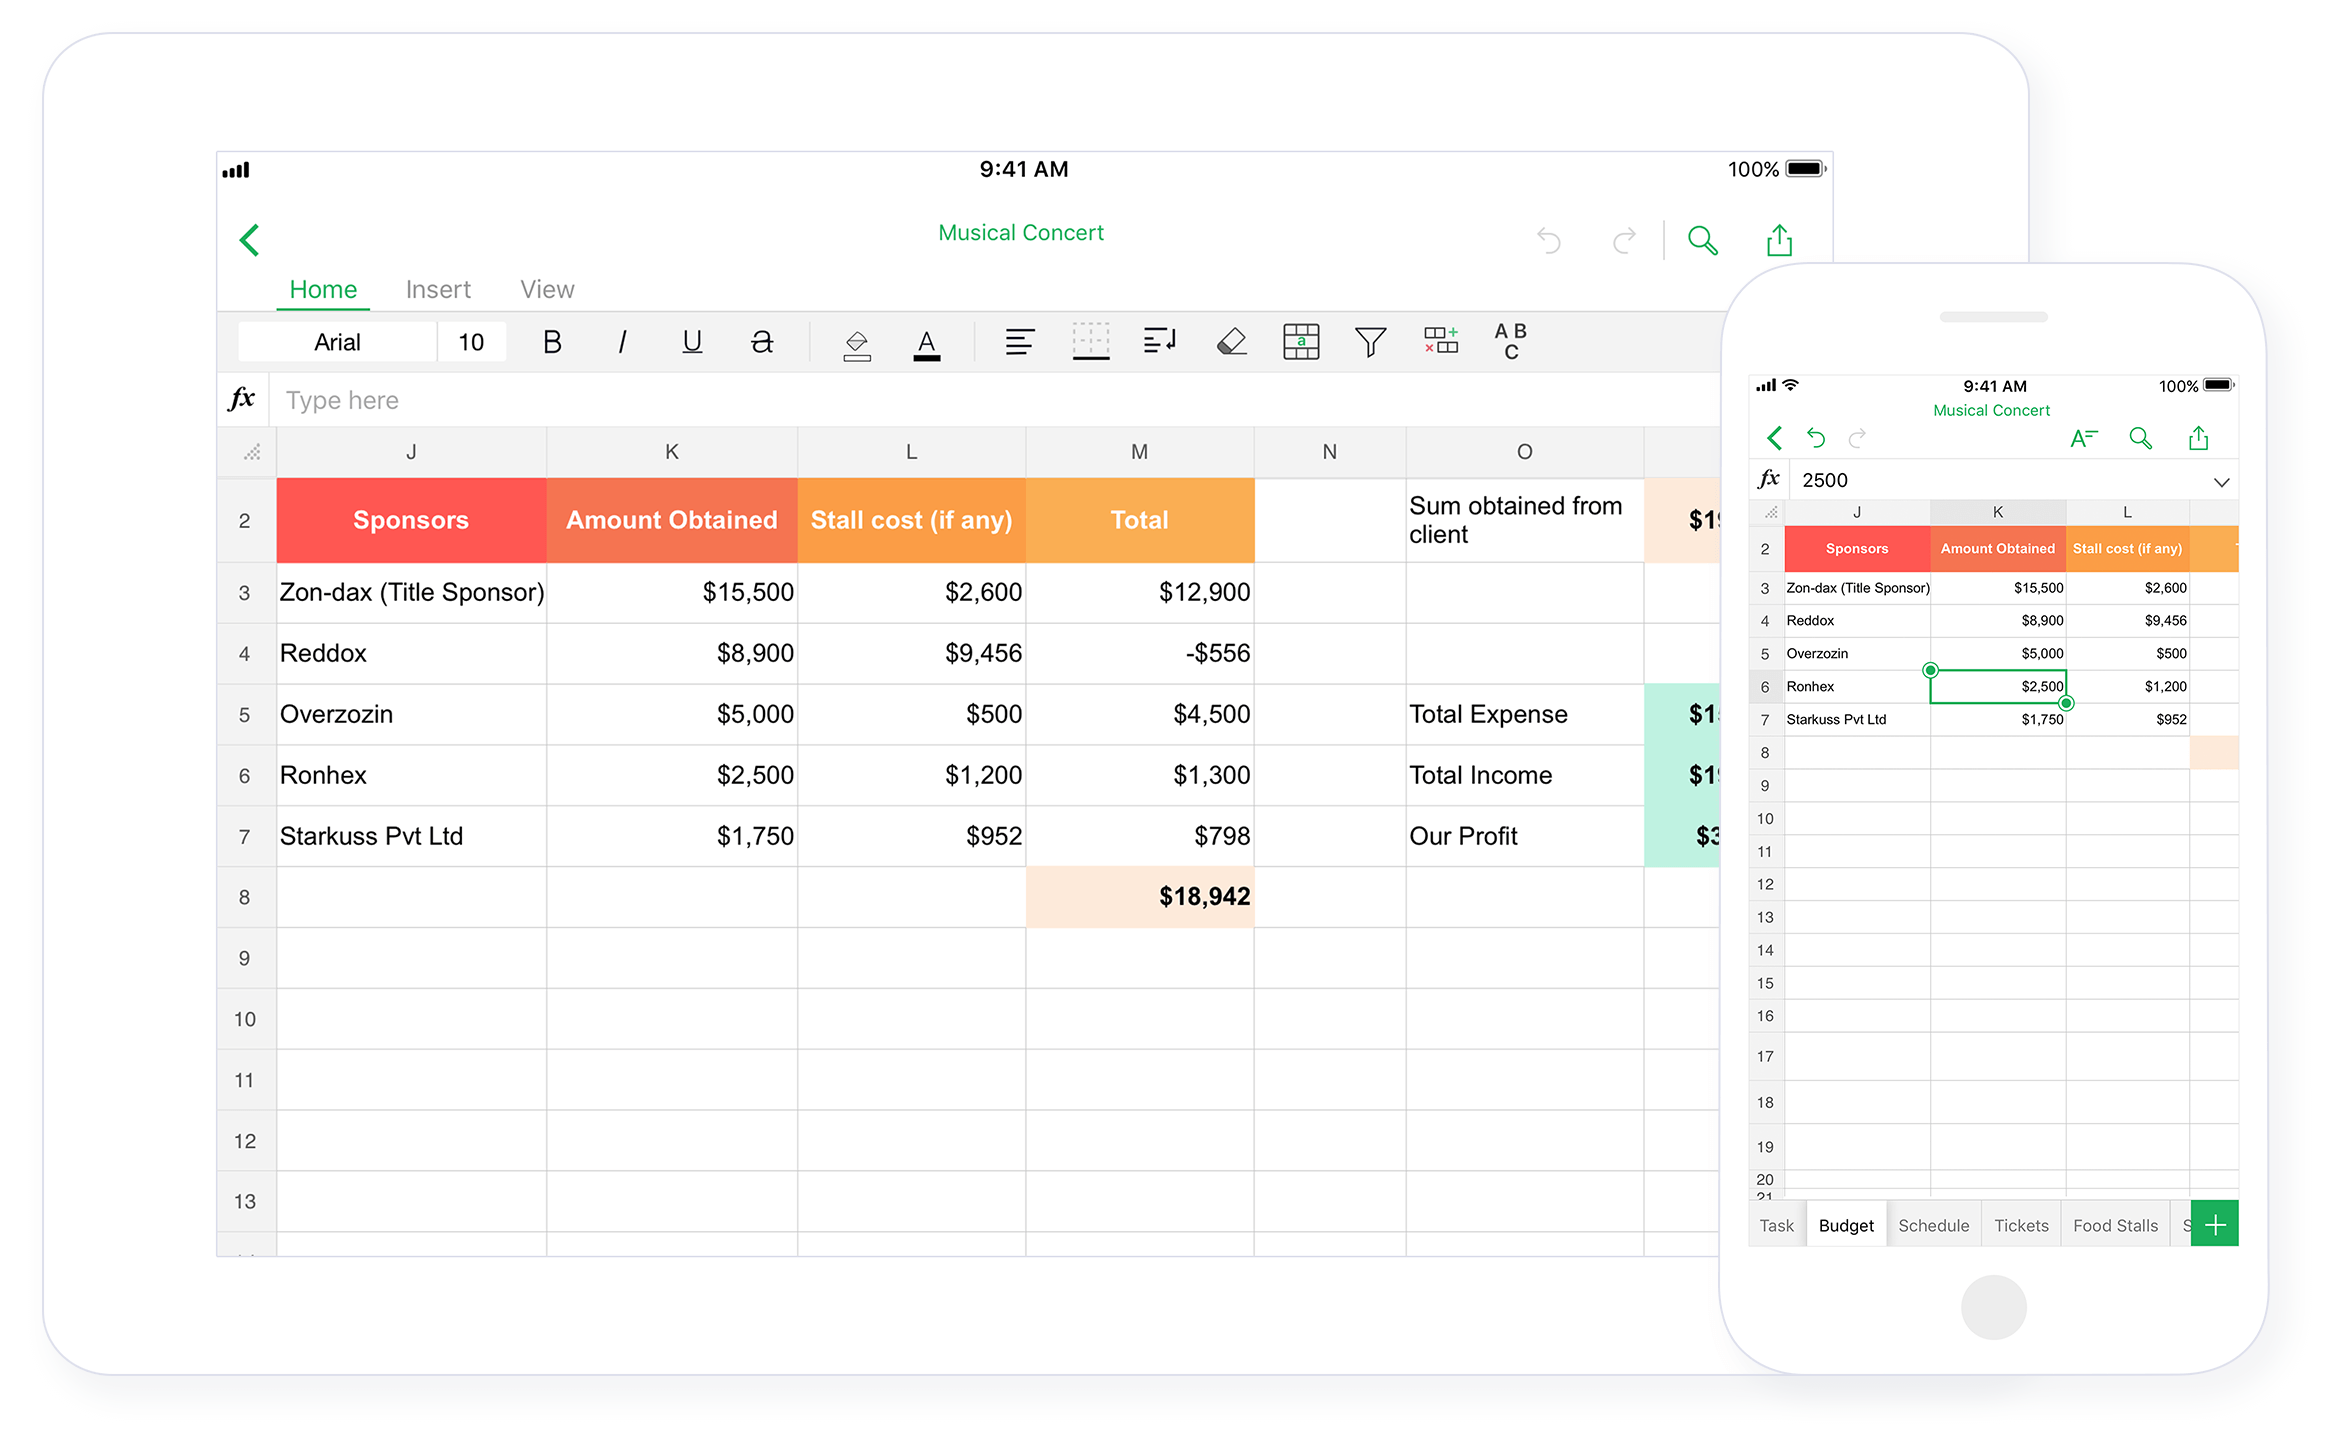Click the text alignment icon

pyautogui.click(x=1019, y=342)
